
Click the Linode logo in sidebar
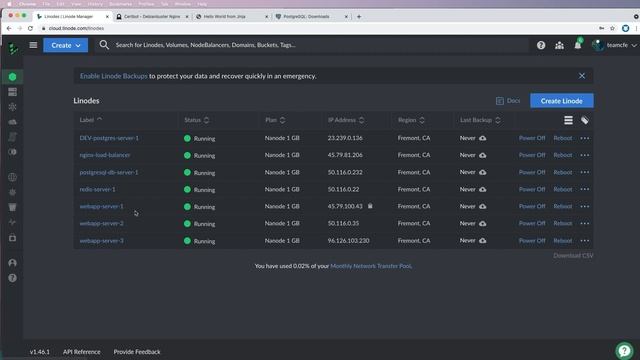click(x=13, y=49)
